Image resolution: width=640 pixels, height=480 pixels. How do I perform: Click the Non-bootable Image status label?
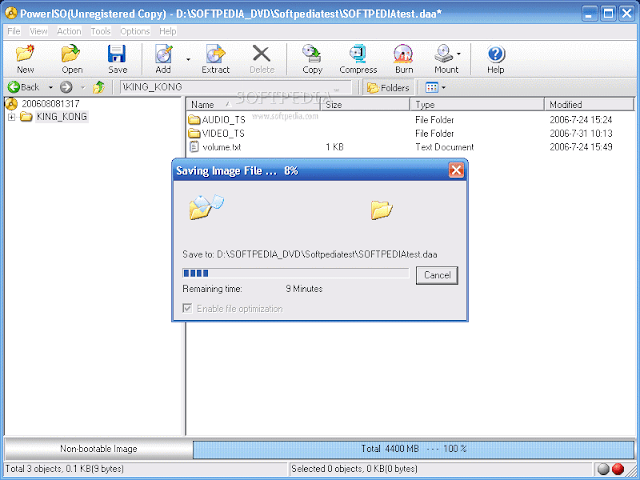click(x=98, y=449)
